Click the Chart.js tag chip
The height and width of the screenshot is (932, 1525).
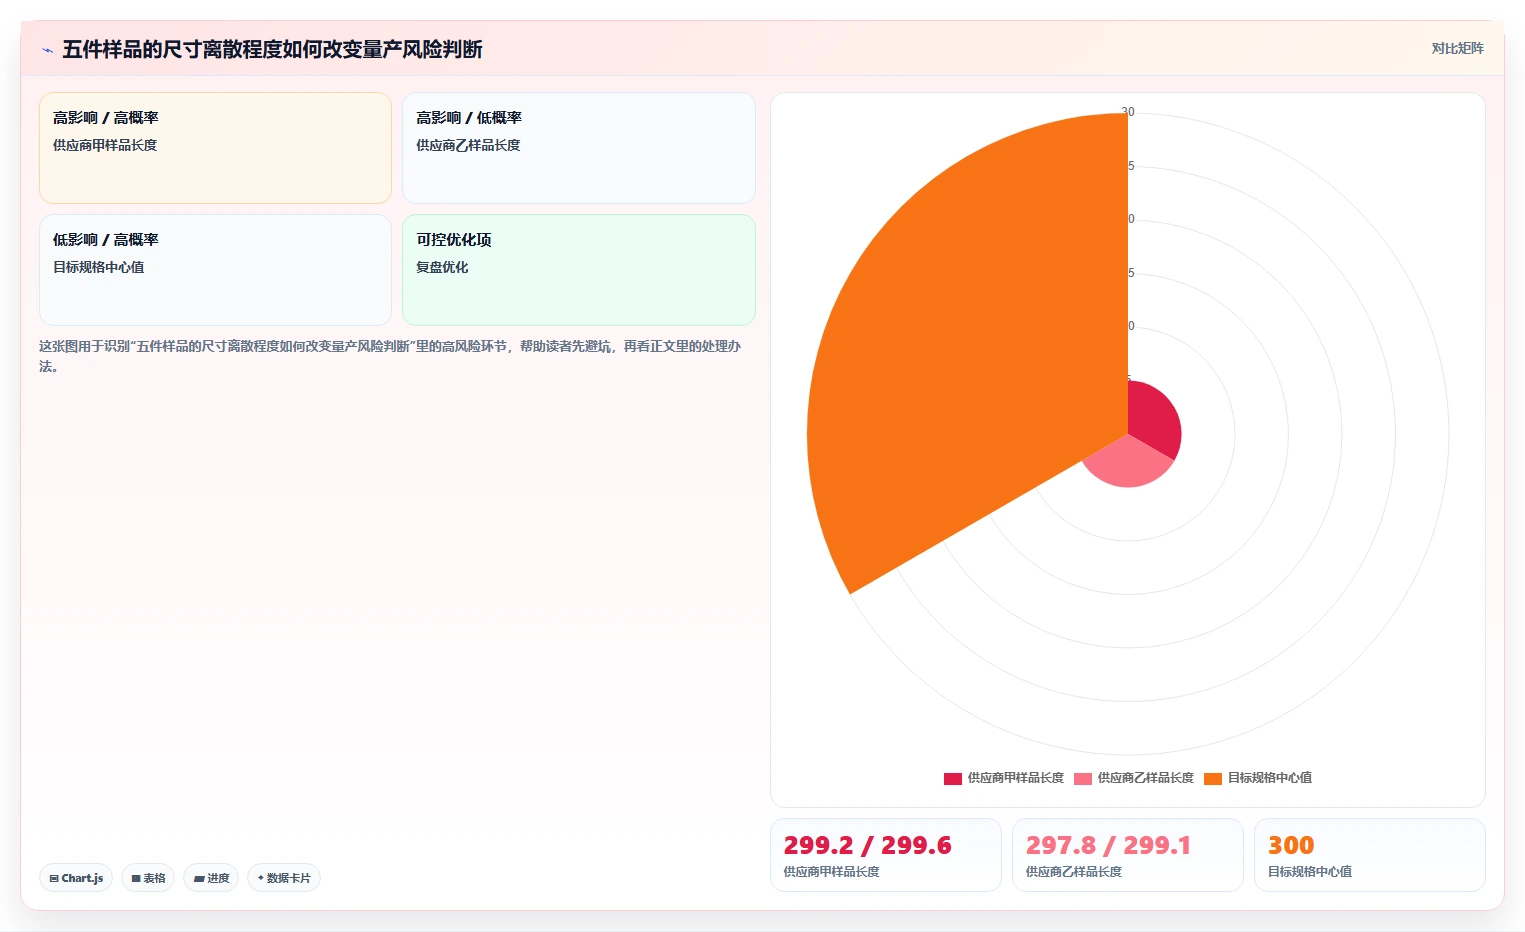point(76,878)
